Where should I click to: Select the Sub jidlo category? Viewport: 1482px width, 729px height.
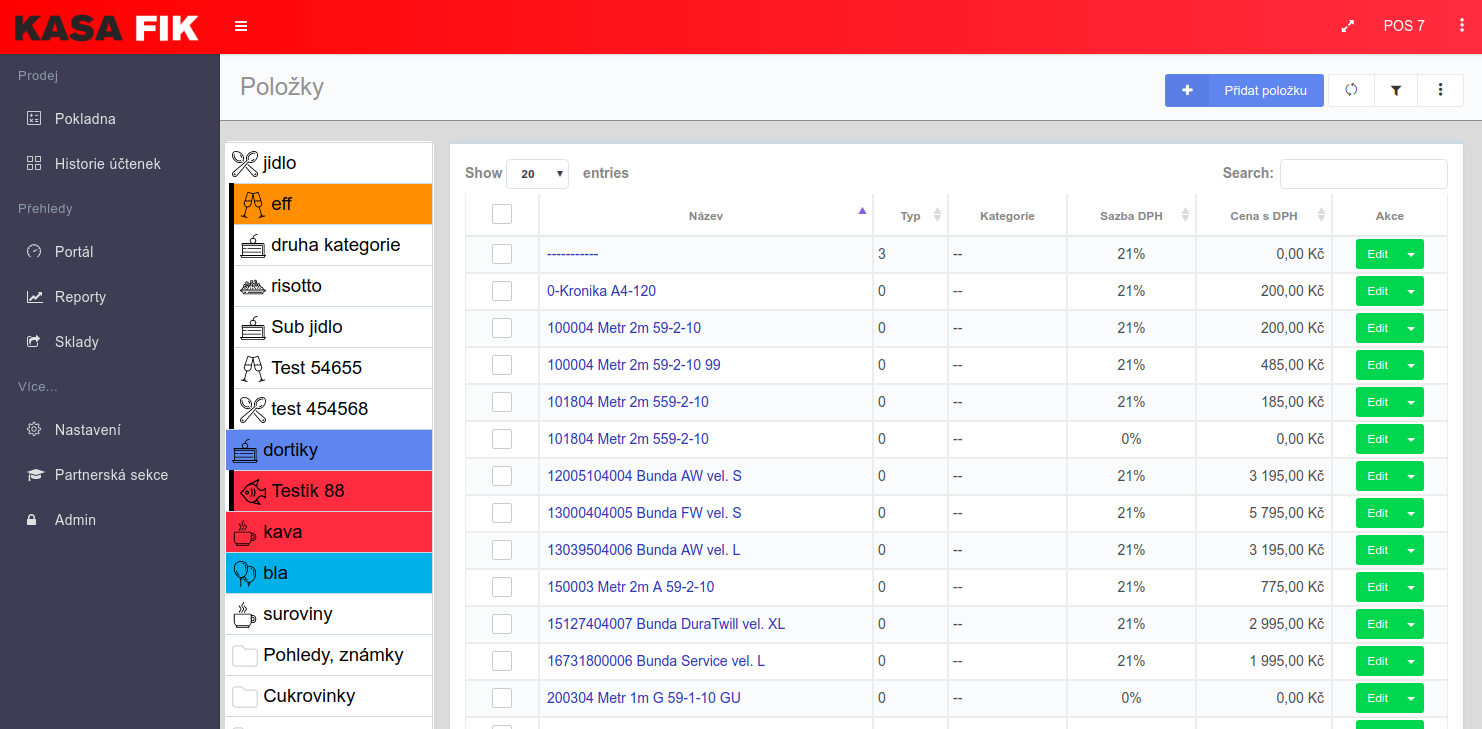[x=332, y=327]
